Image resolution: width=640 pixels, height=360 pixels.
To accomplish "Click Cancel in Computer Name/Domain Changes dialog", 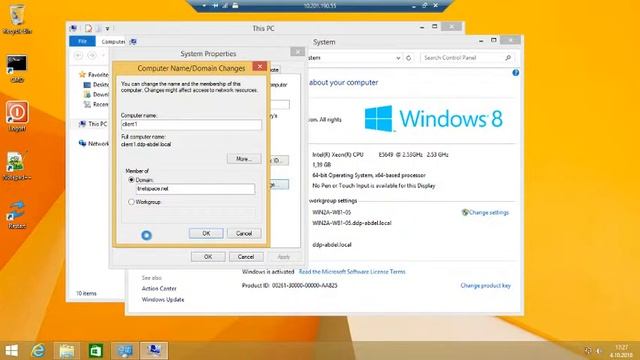I will (x=244, y=233).
